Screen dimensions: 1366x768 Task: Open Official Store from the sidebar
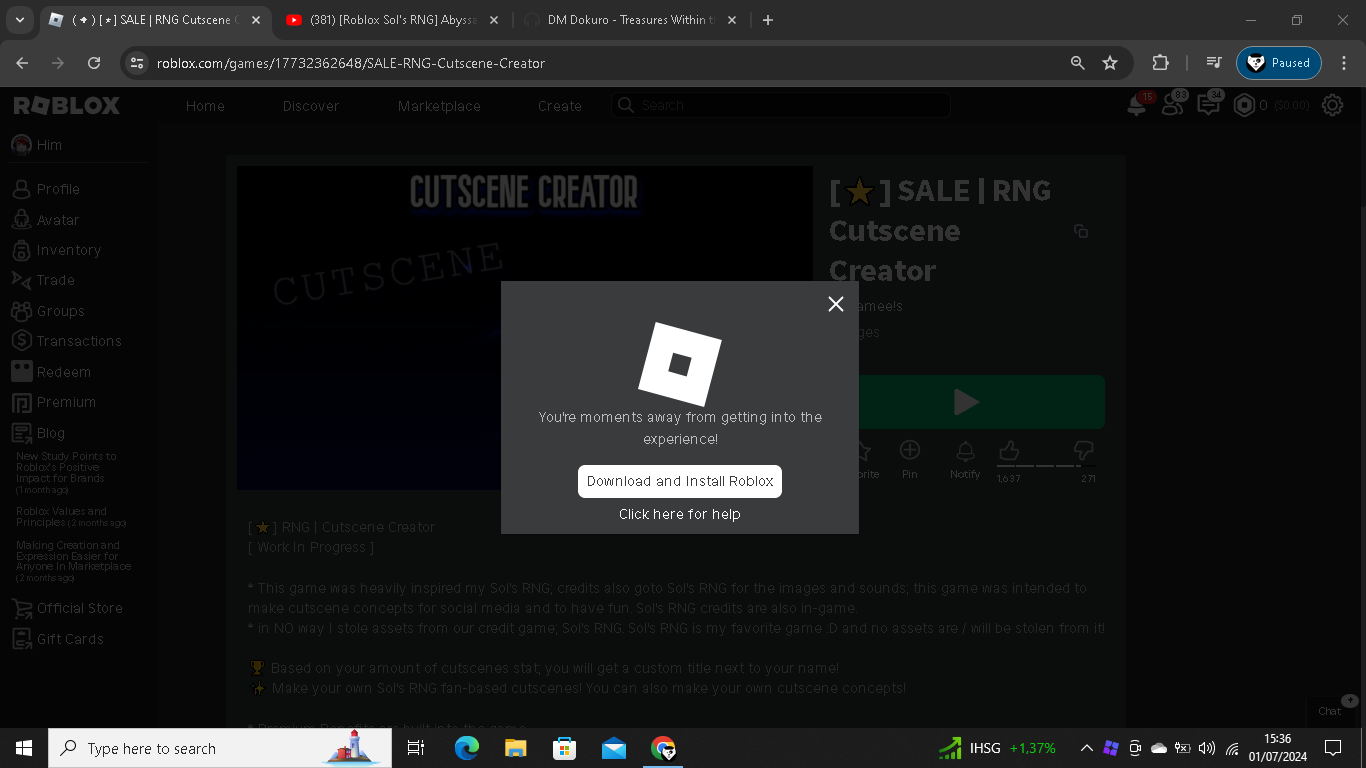click(67, 608)
